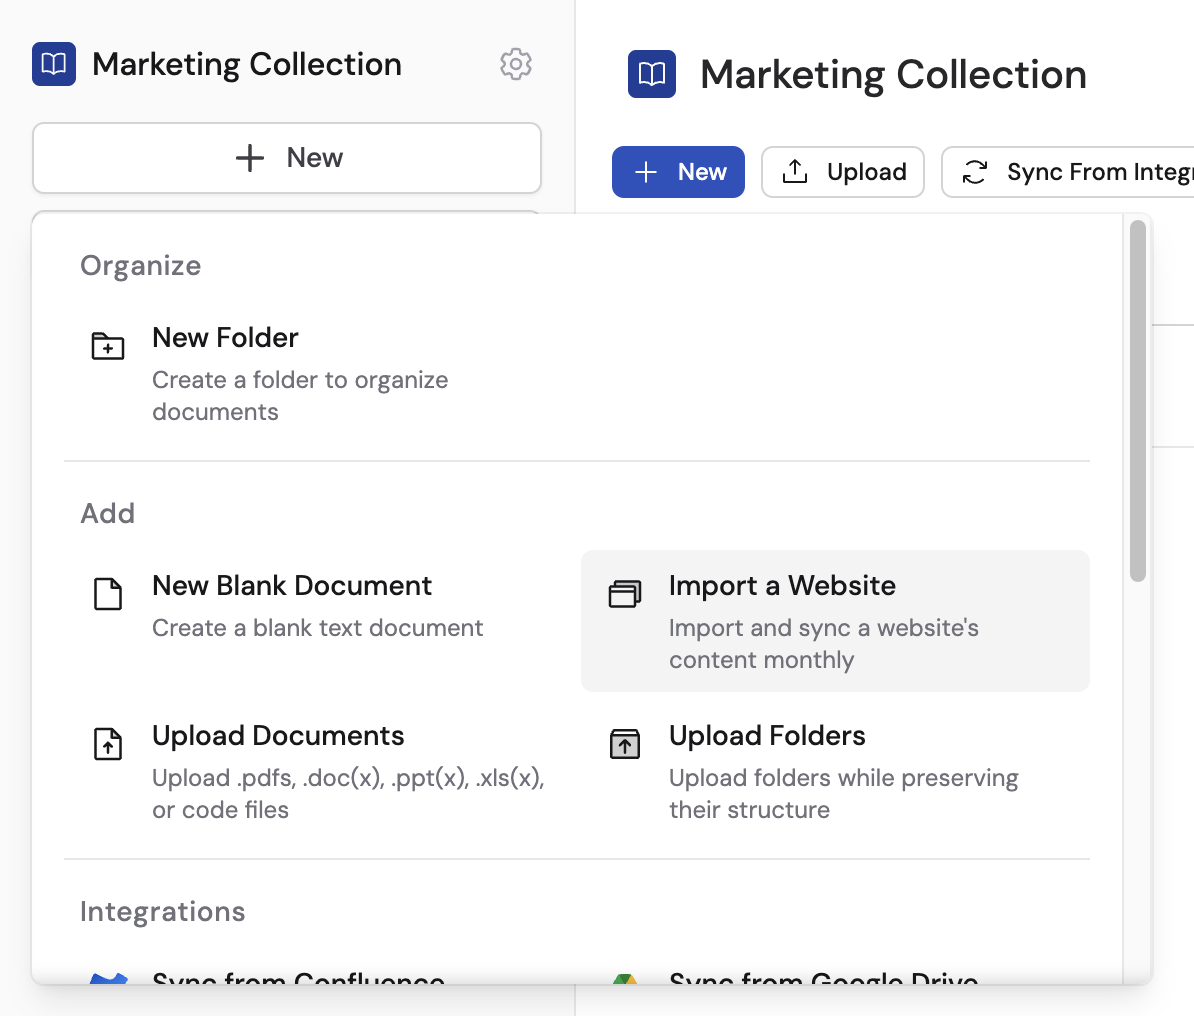Open the New dropdown in the sidebar
Screen dimensions: 1194x1016
286,157
